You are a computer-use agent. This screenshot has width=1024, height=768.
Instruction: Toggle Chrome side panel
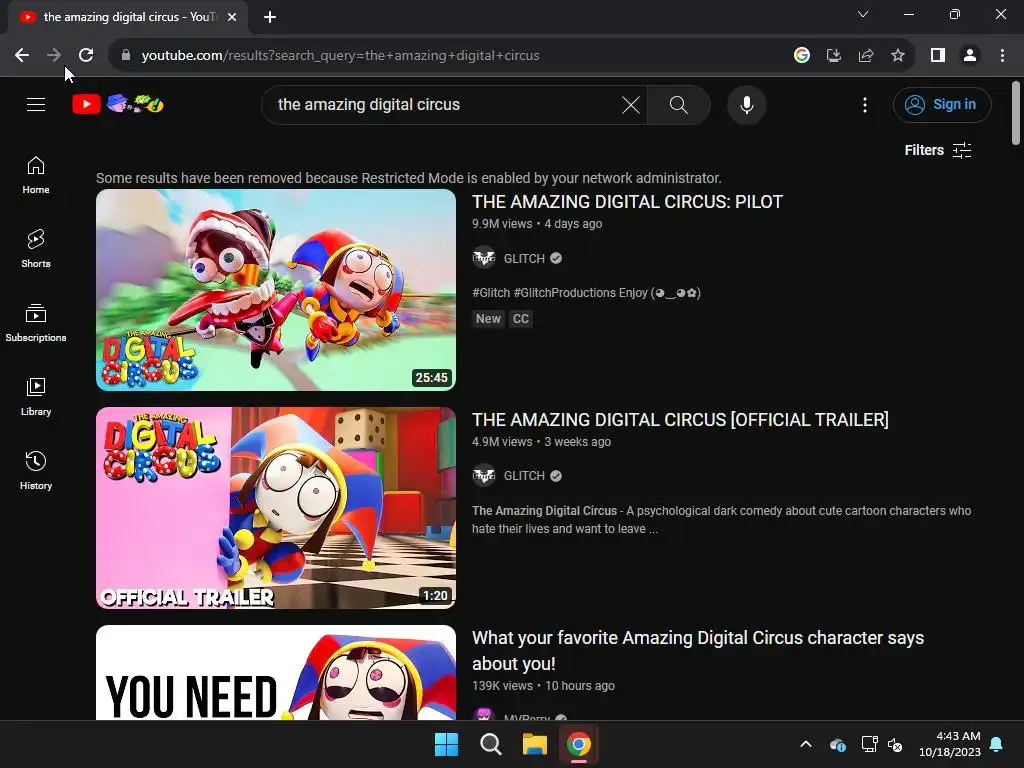click(x=938, y=56)
